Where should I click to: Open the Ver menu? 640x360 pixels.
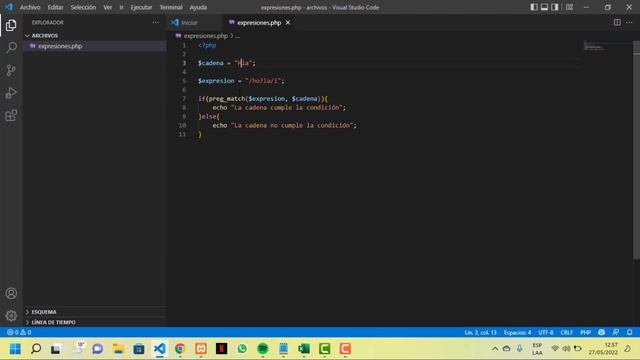(107, 7)
